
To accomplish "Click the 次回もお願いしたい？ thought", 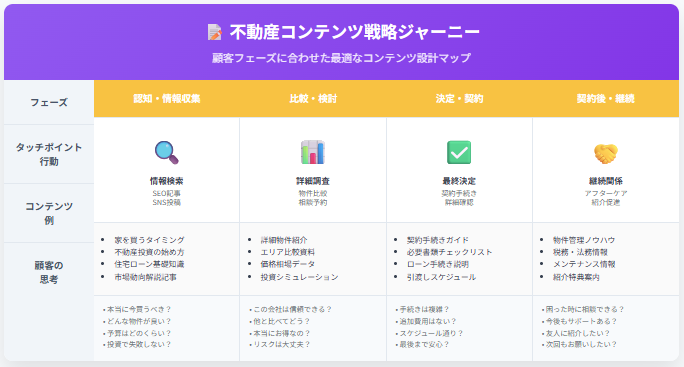I will [x=581, y=345].
